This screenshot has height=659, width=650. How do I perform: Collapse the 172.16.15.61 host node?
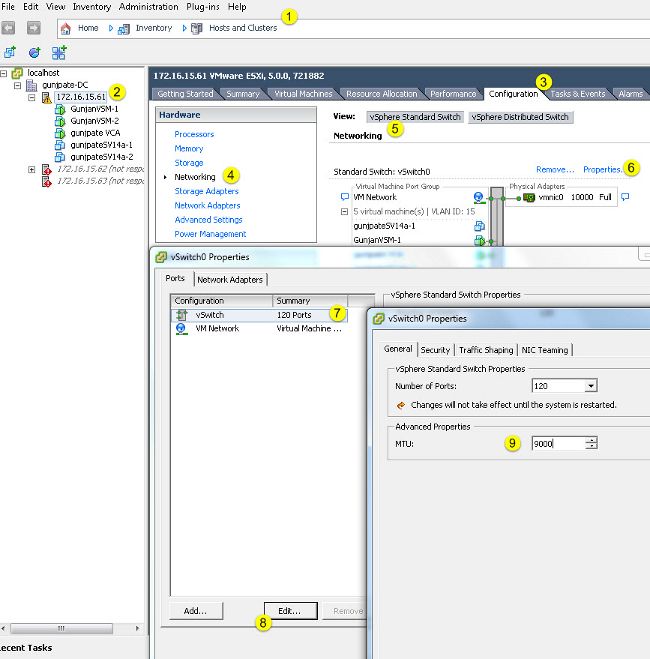(x=32, y=98)
